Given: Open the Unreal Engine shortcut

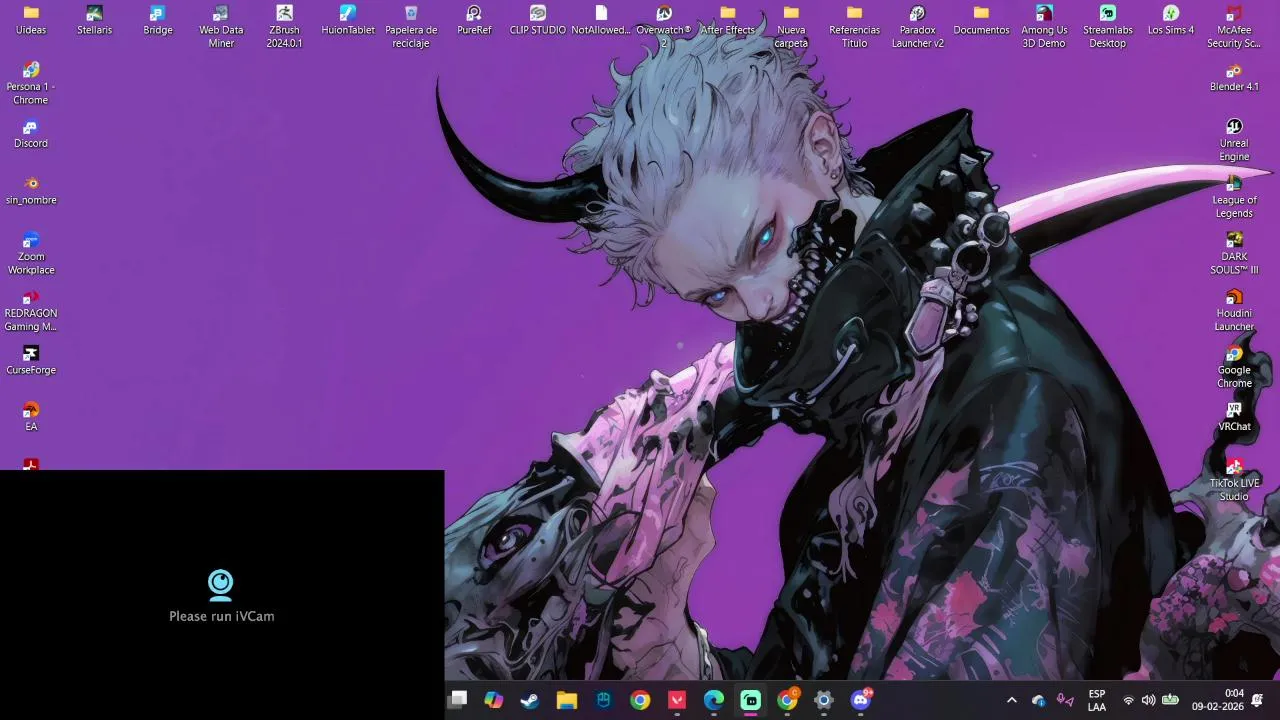Looking at the screenshot, I should click(1234, 140).
